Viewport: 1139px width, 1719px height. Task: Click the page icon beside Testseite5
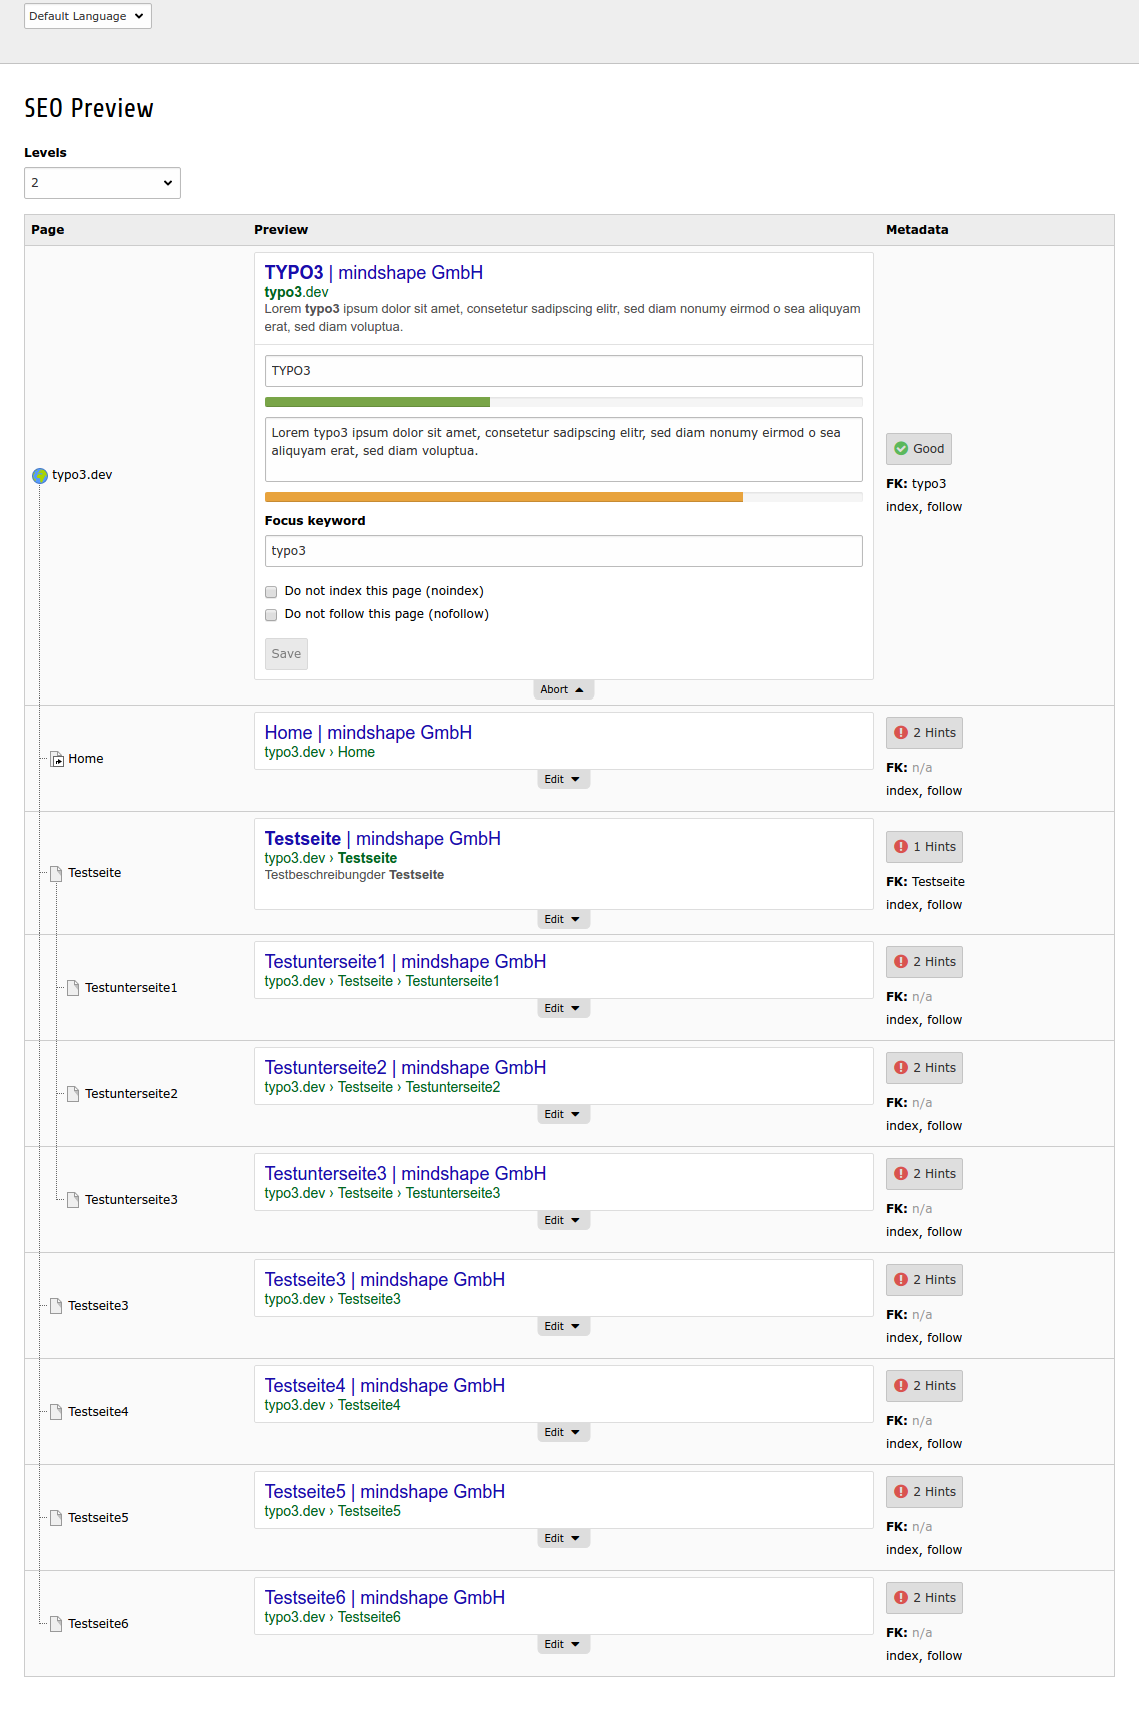[x=57, y=1518]
